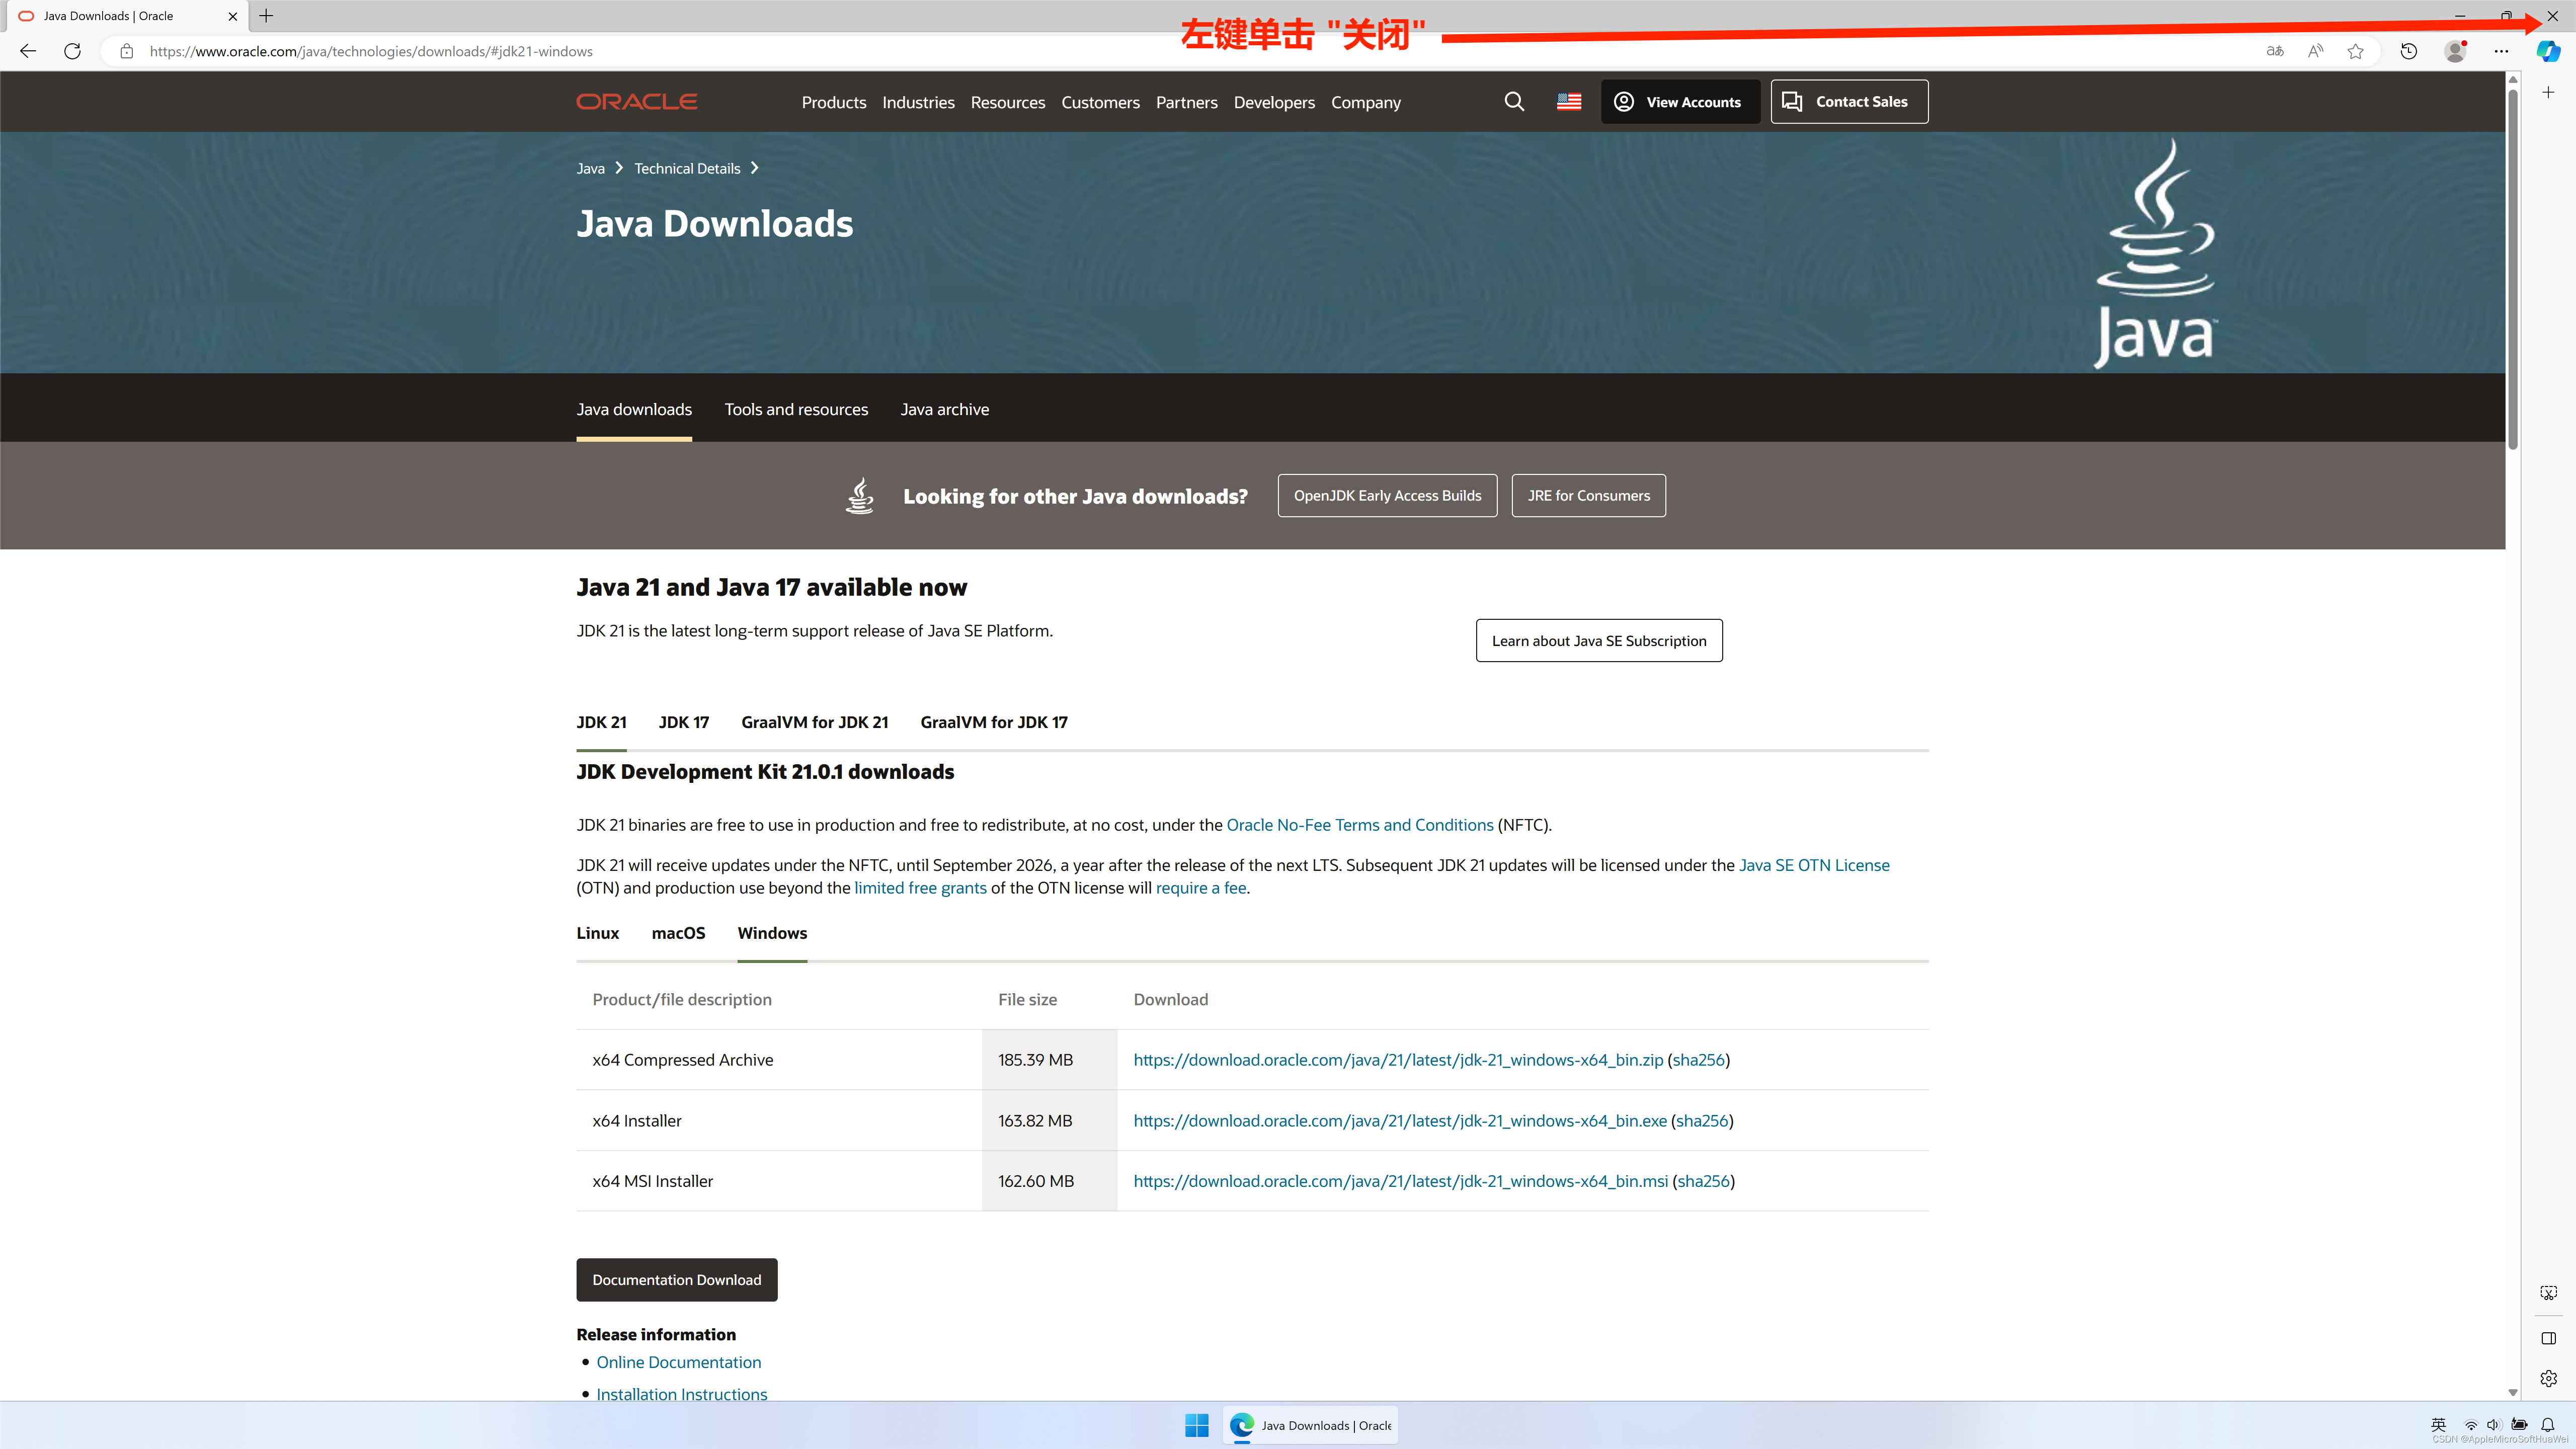Screen dimensions: 2576x1449
Task: Open the user profile avatar
Action: 2455,51
